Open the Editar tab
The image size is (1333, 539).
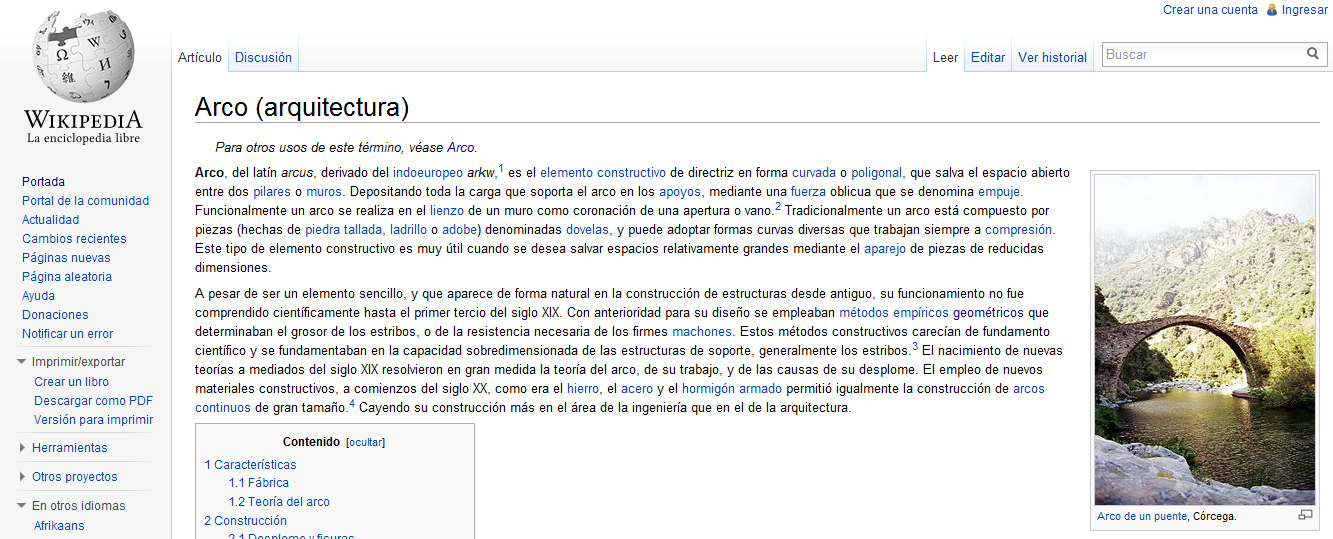(988, 58)
